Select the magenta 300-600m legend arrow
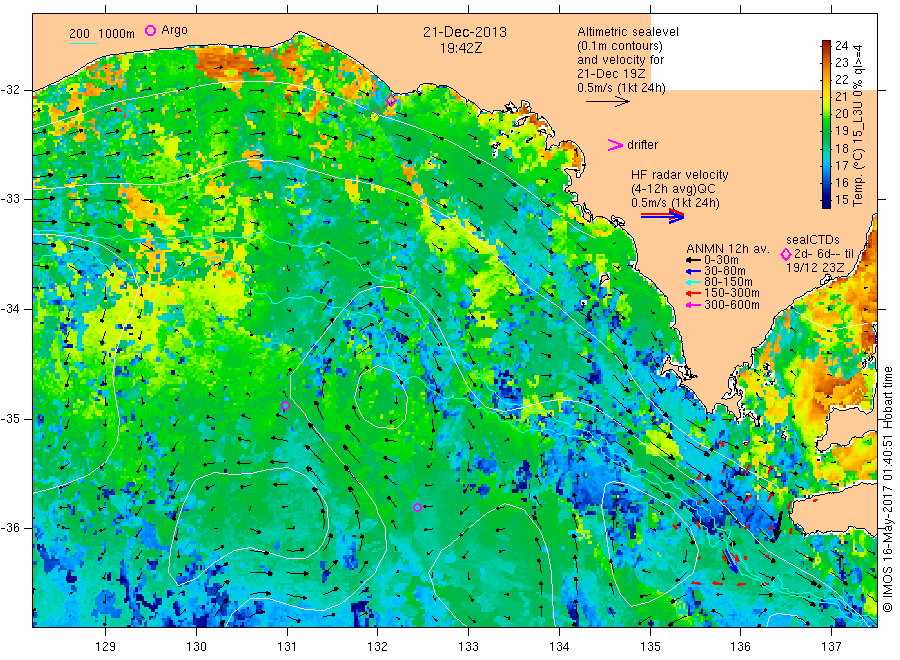This screenshot has height=660, width=900. point(694,305)
